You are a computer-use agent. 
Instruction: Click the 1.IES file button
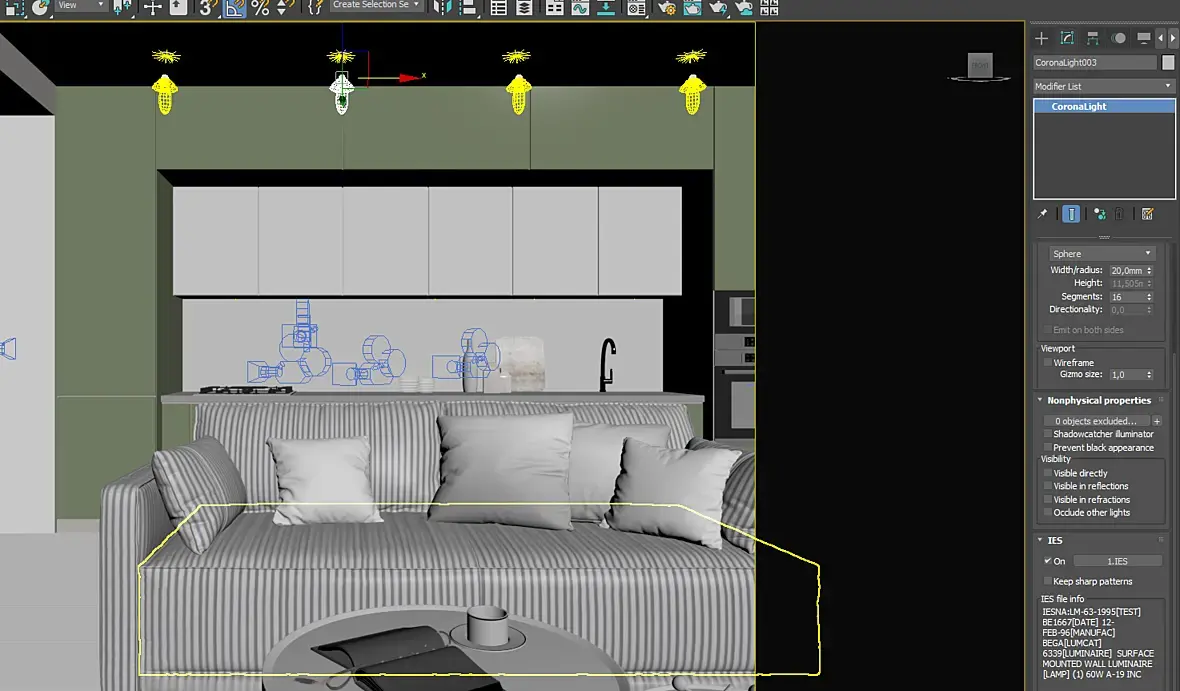1118,561
